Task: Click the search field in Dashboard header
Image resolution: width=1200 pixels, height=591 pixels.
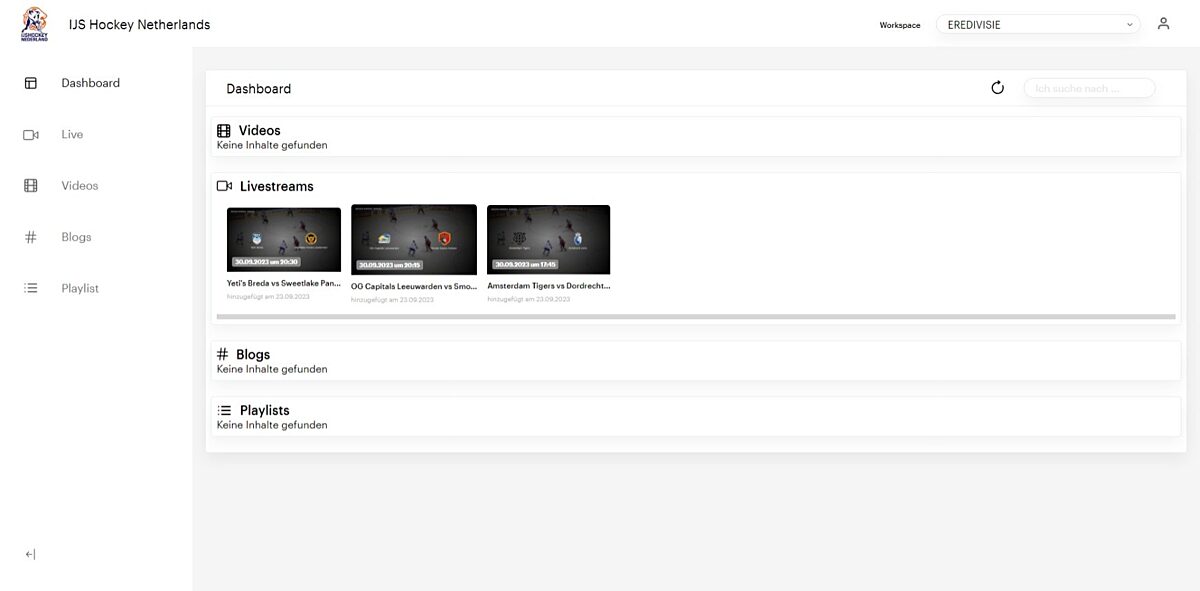Action: (x=1088, y=89)
